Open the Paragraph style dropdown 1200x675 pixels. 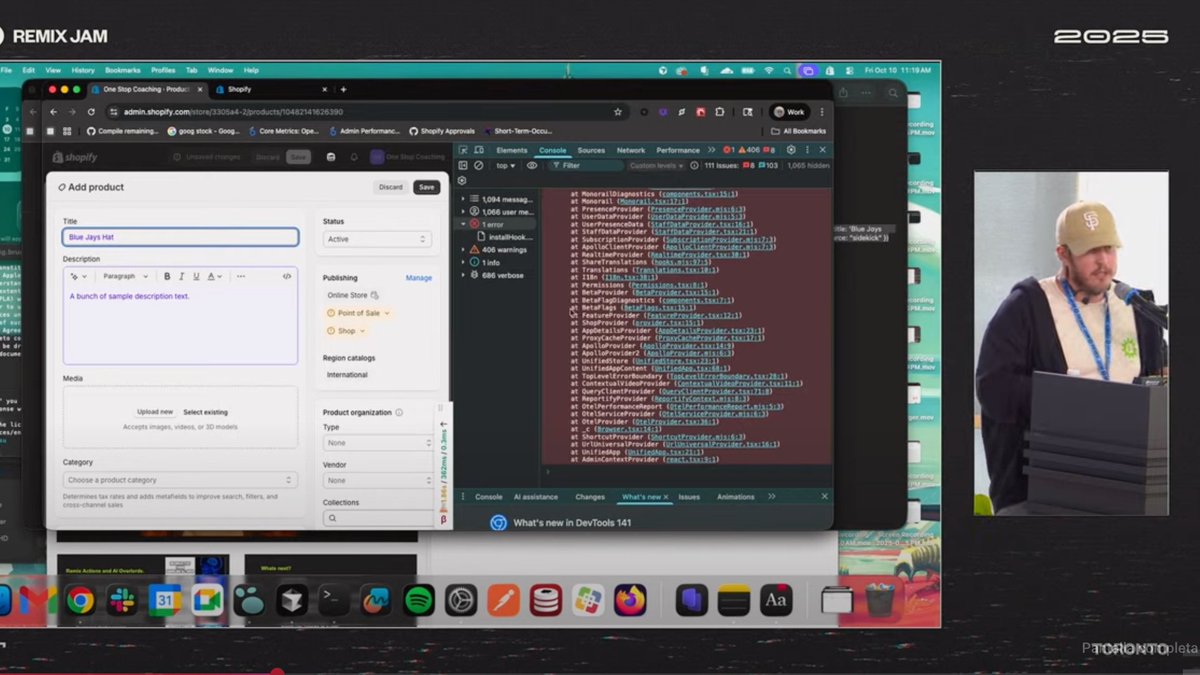(126, 276)
